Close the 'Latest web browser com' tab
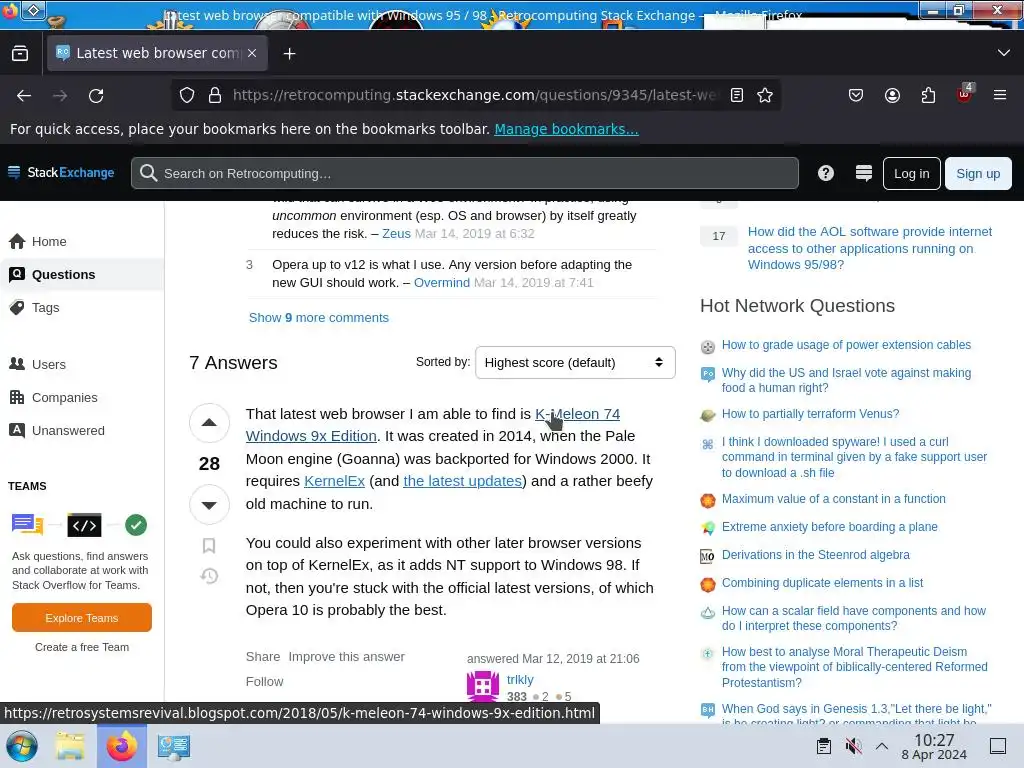This screenshot has width=1024, height=768. click(x=252, y=53)
